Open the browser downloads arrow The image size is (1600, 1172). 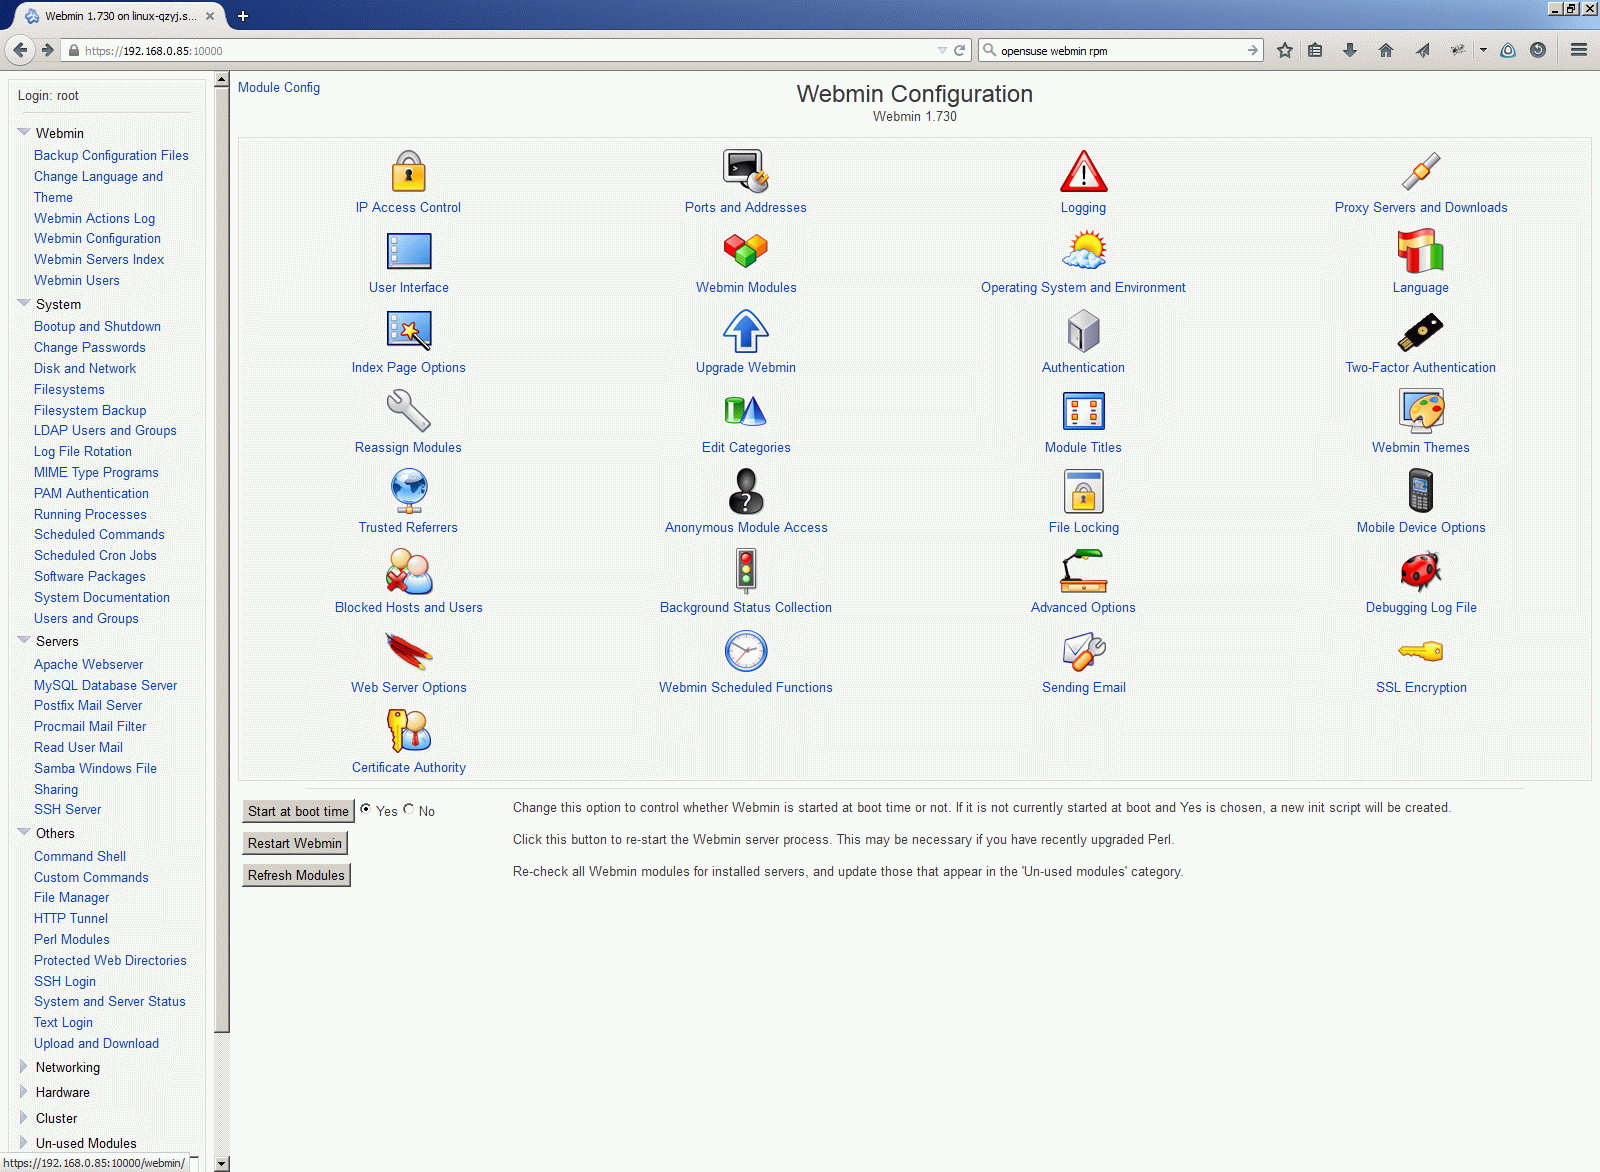pos(1350,50)
